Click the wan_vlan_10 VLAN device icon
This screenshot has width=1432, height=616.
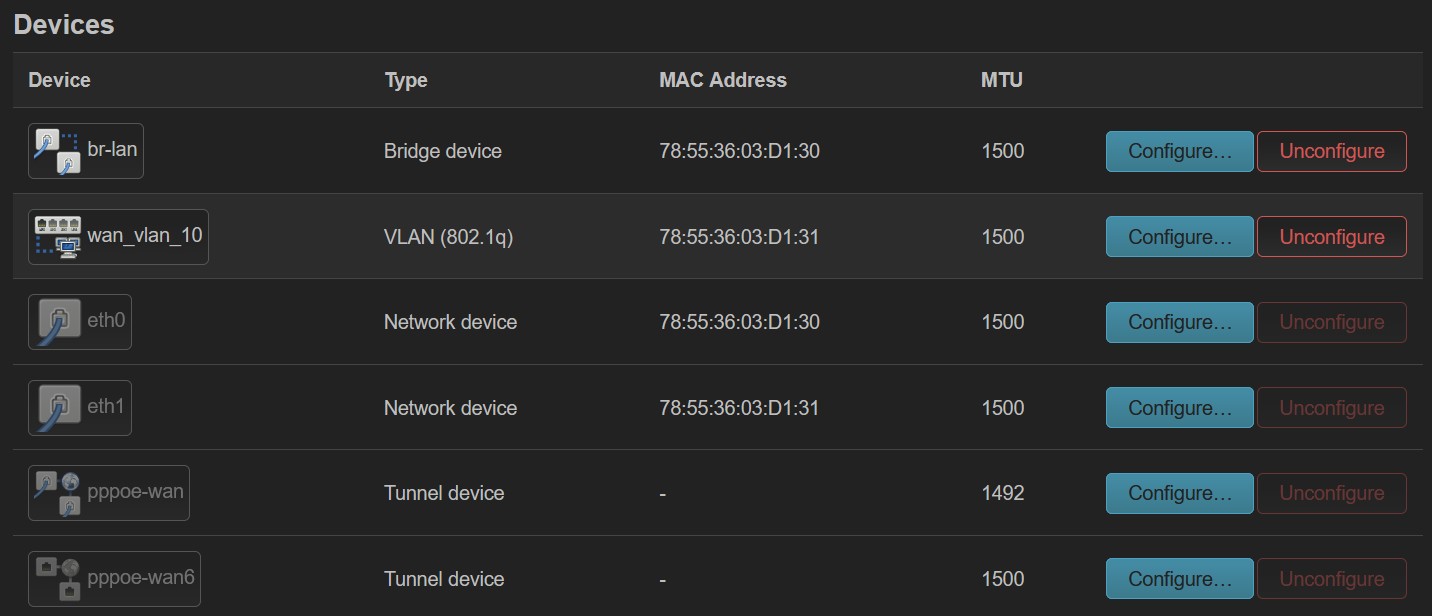(58, 237)
